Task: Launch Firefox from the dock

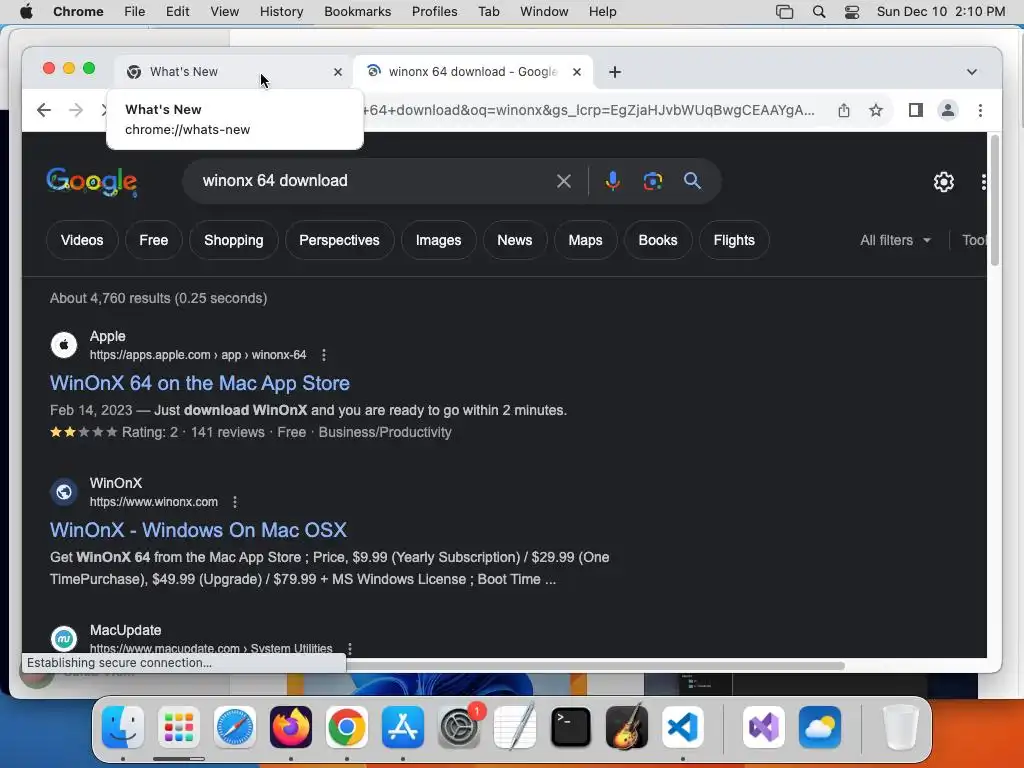Action: tap(291, 728)
